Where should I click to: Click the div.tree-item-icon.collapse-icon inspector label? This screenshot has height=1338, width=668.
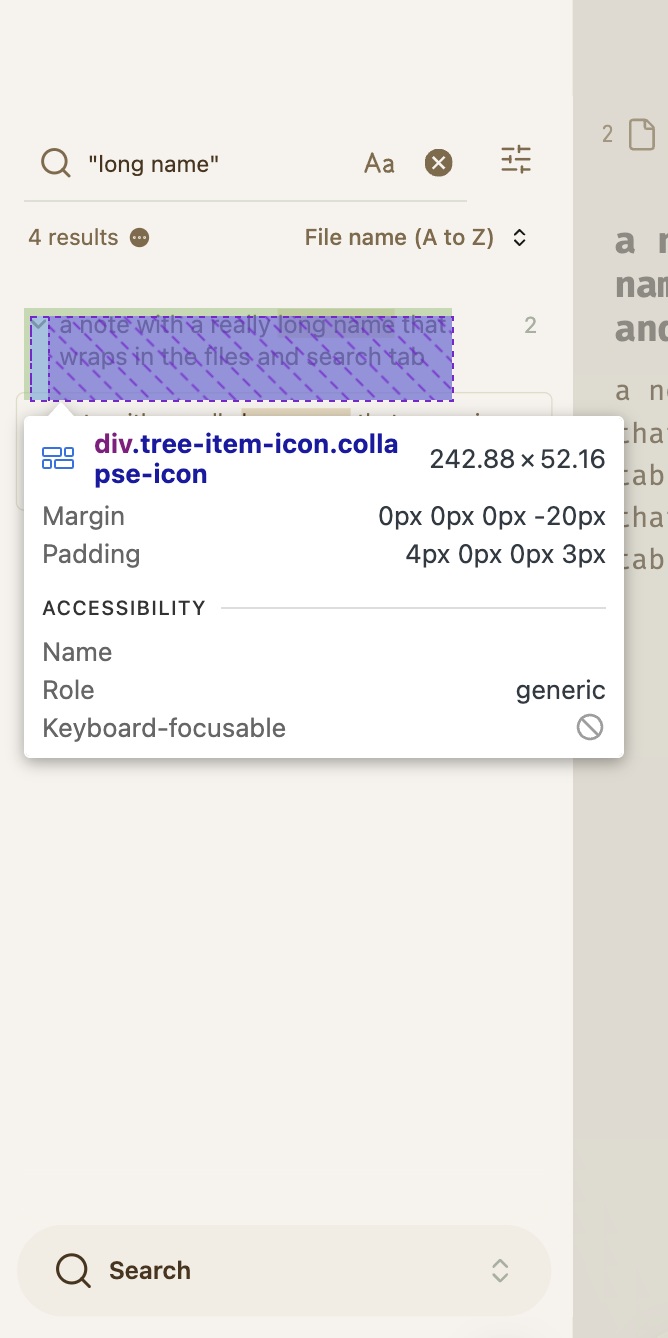click(246, 459)
